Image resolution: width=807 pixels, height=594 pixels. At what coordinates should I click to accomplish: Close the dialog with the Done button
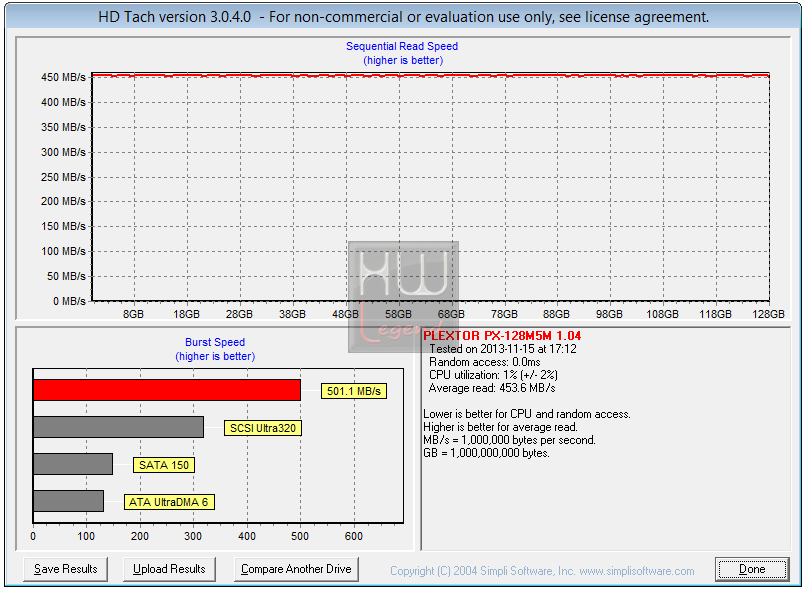point(752,569)
